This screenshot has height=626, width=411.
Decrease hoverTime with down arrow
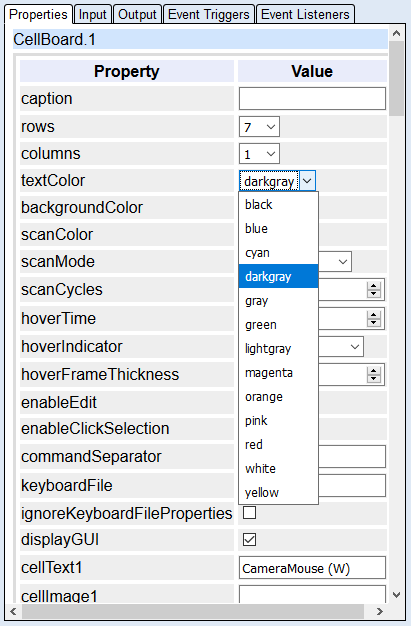(x=373, y=323)
